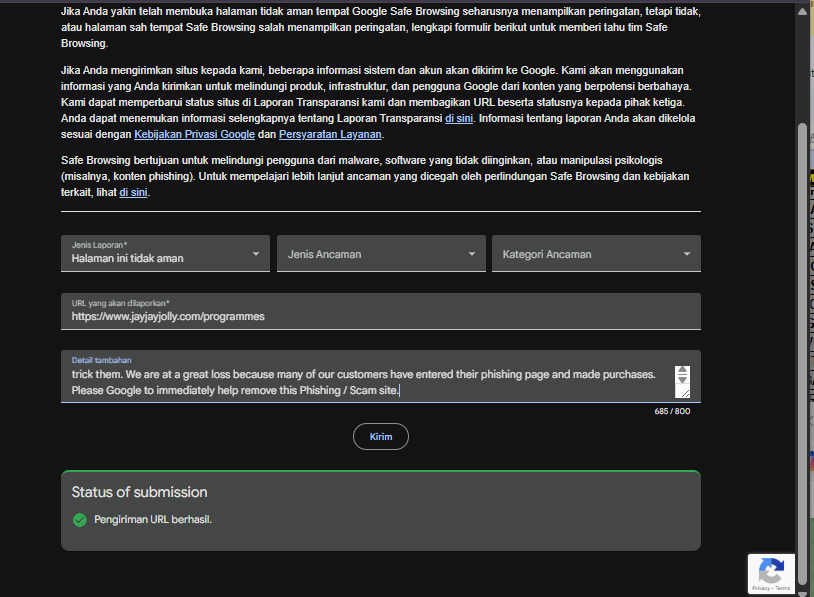Open Persyaratan Layanan link
Screen dimensions: 814x597
330,134
